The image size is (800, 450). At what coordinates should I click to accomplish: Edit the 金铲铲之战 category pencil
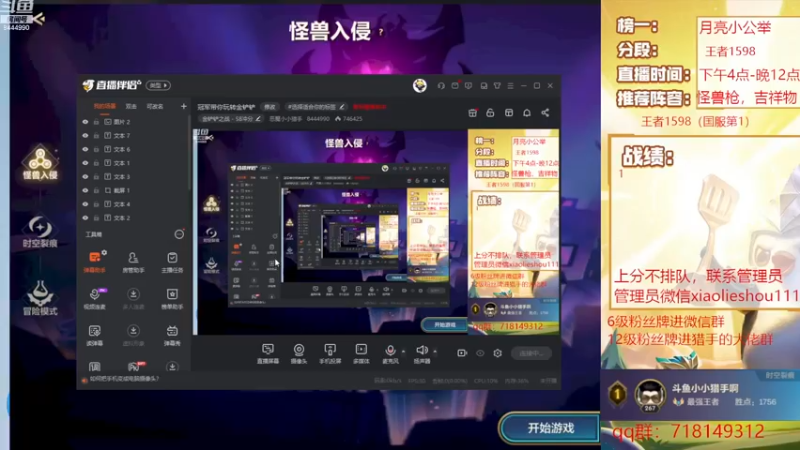pyautogui.click(x=258, y=119)
